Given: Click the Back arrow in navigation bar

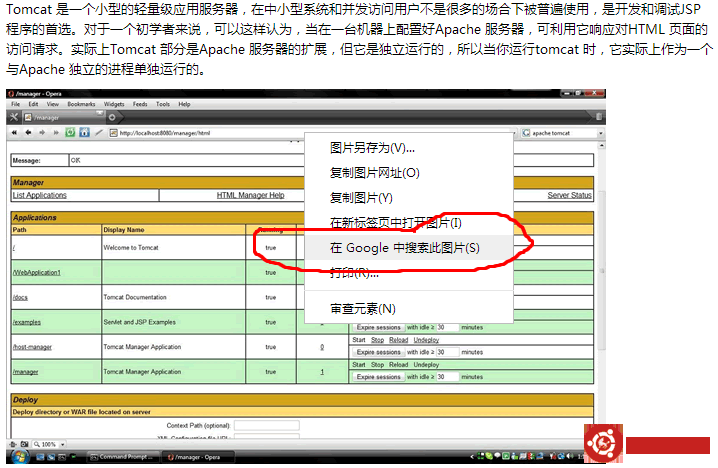Looking at the screenshot, I should [x=28, y=132].
